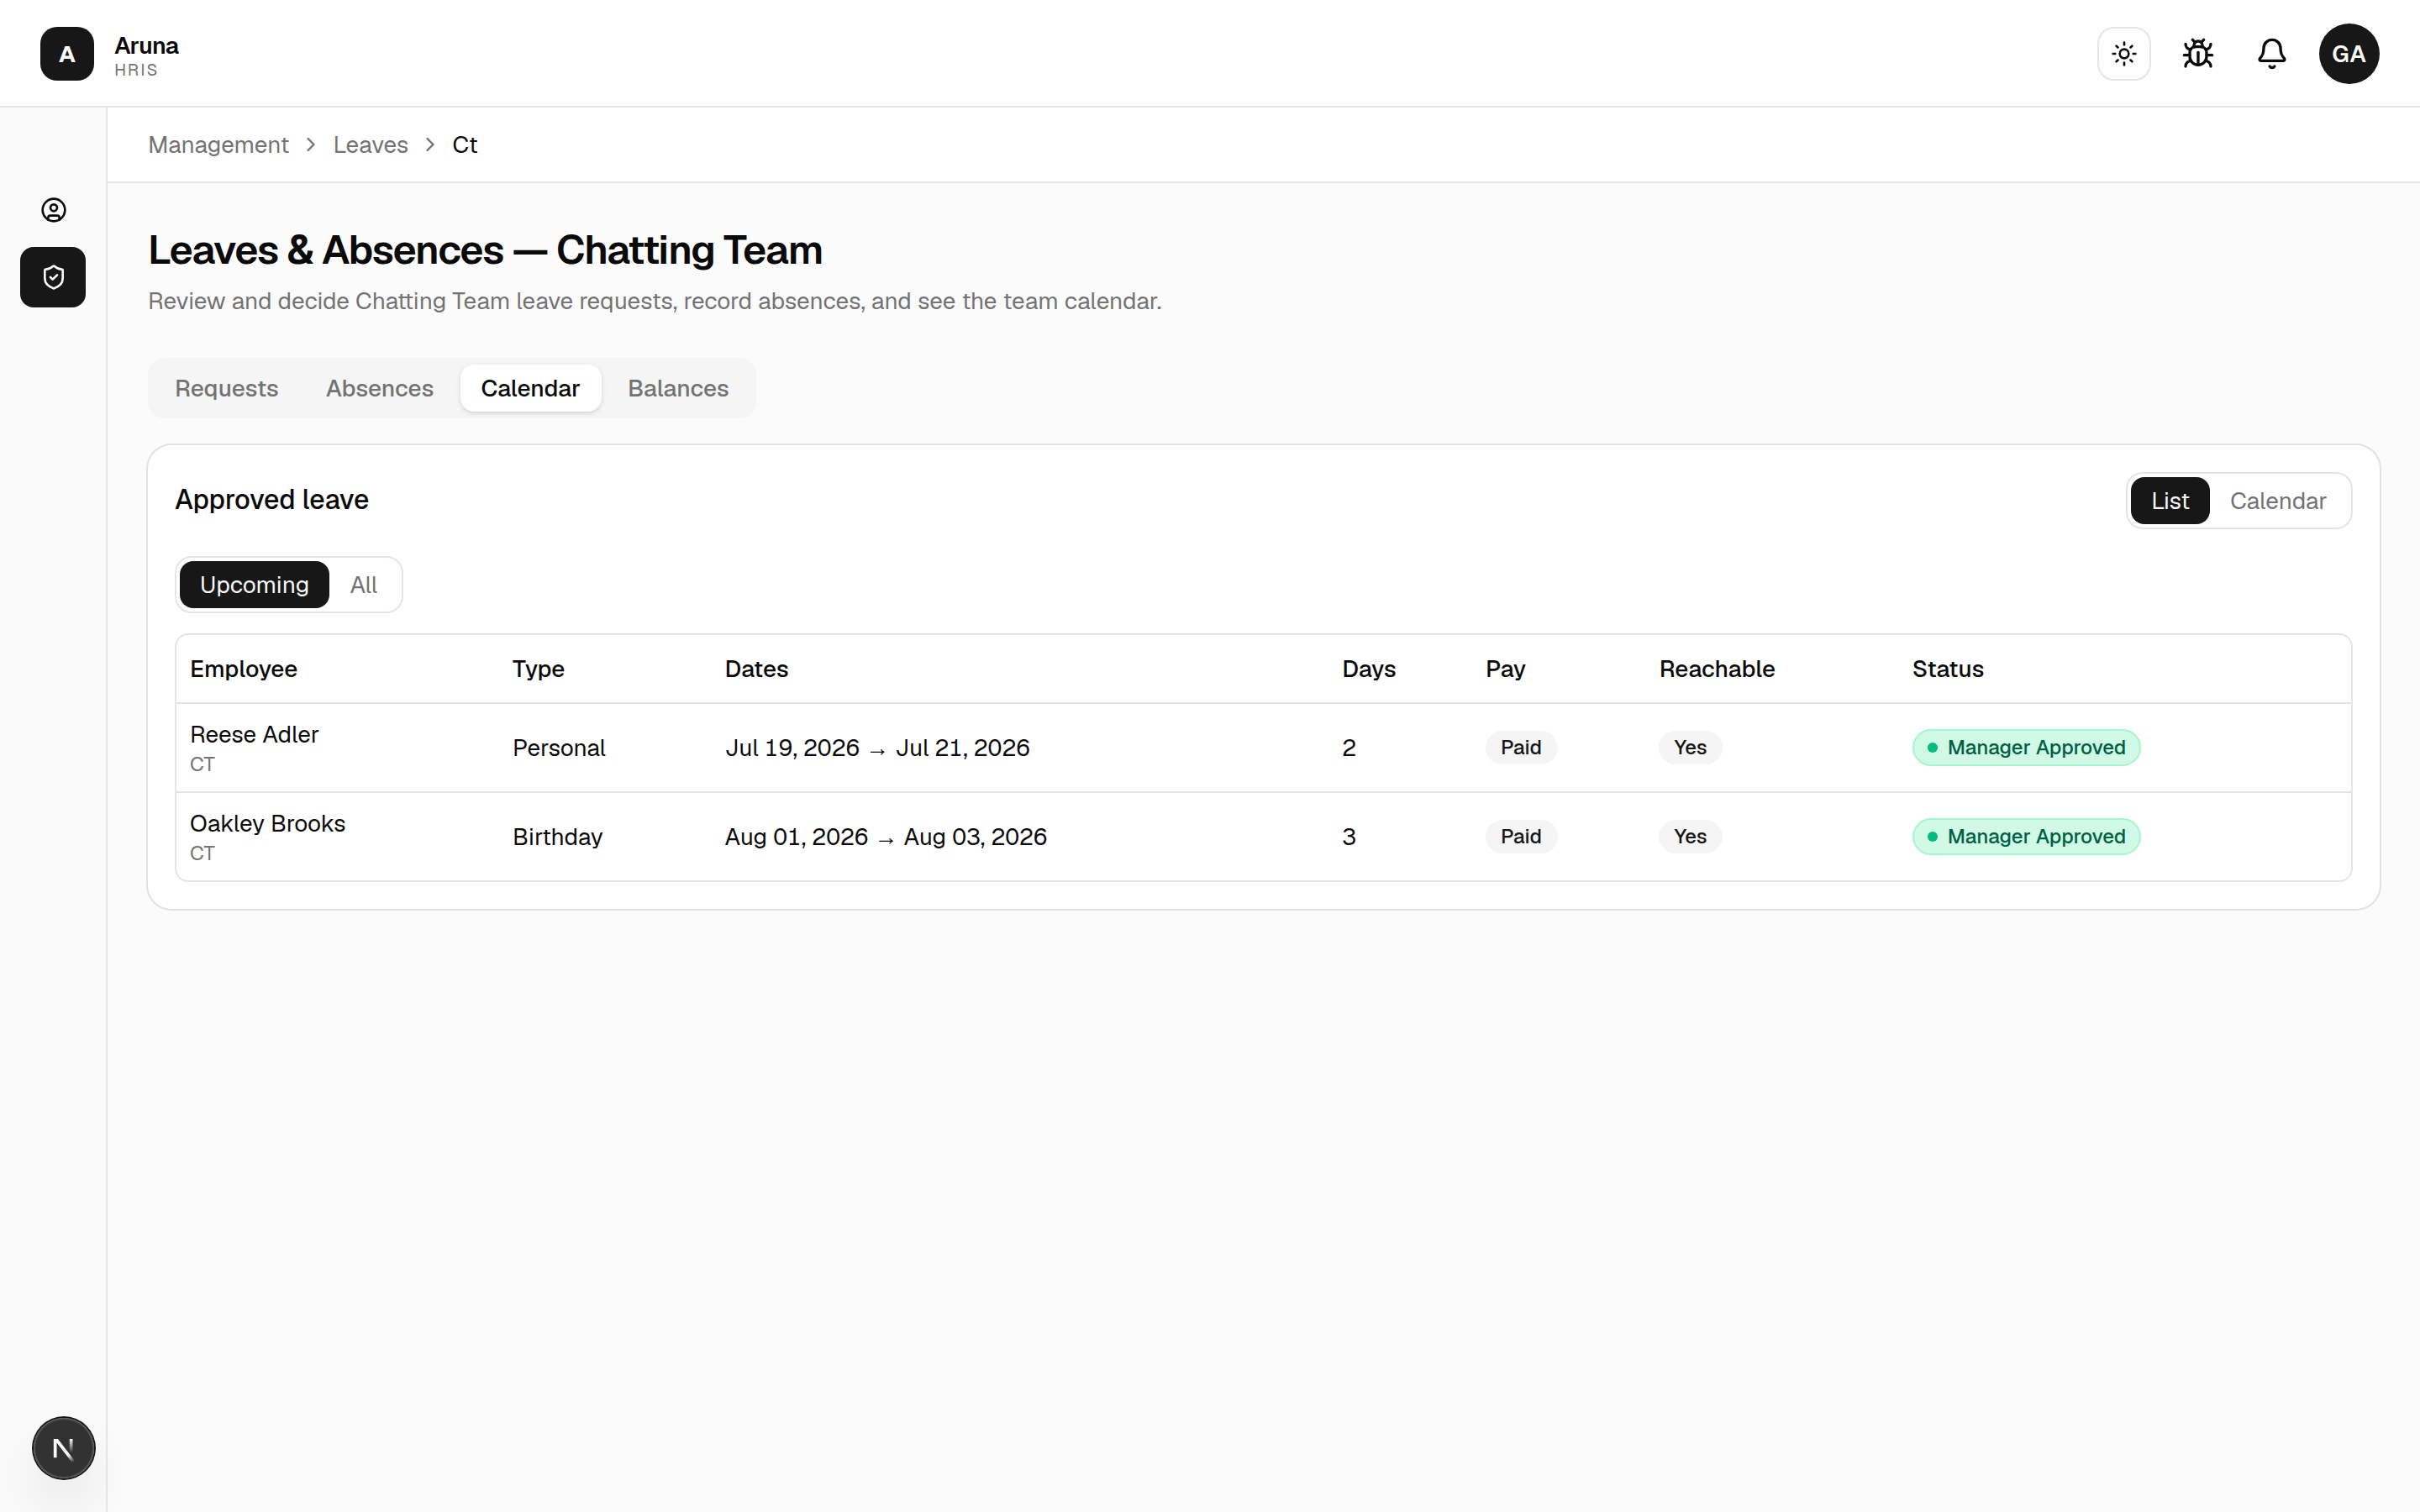The image size is (2420, 1512).
Task: Click the Dates column header
Action: click(756, 669)
